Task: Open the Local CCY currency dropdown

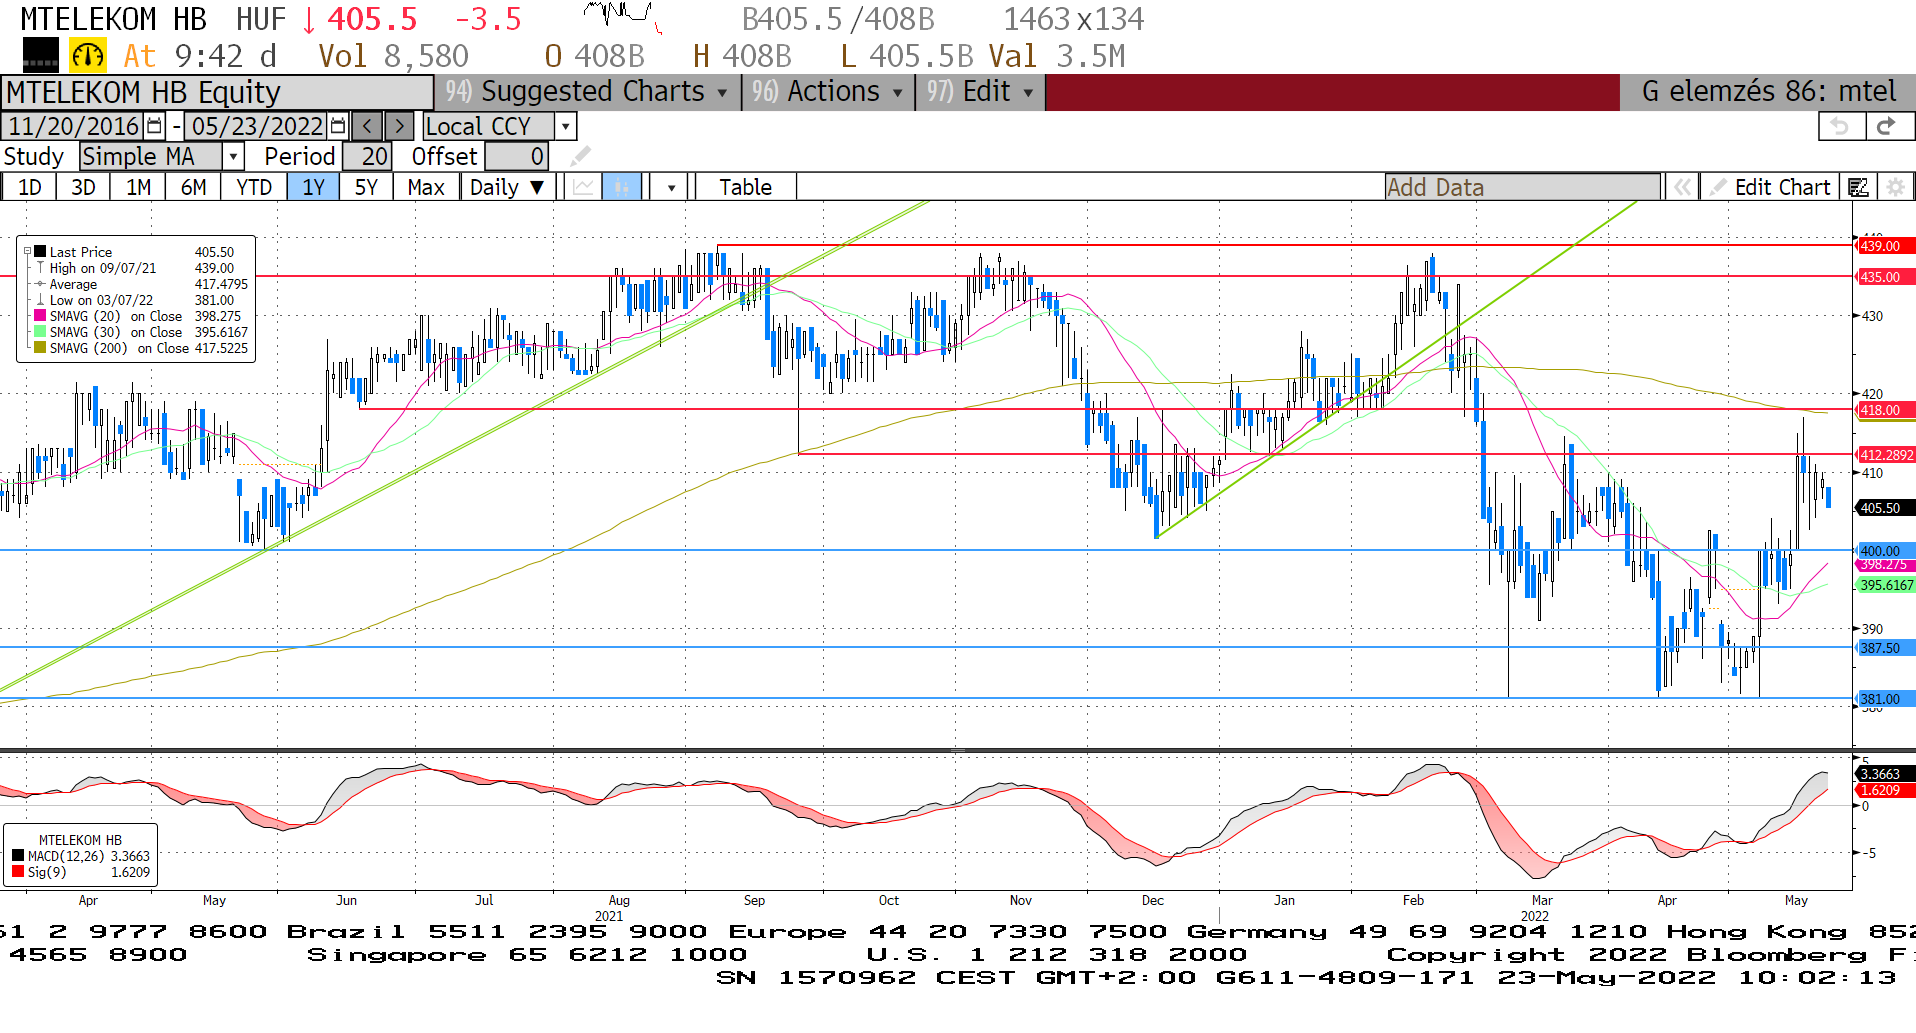Action: tap(566, 126)
